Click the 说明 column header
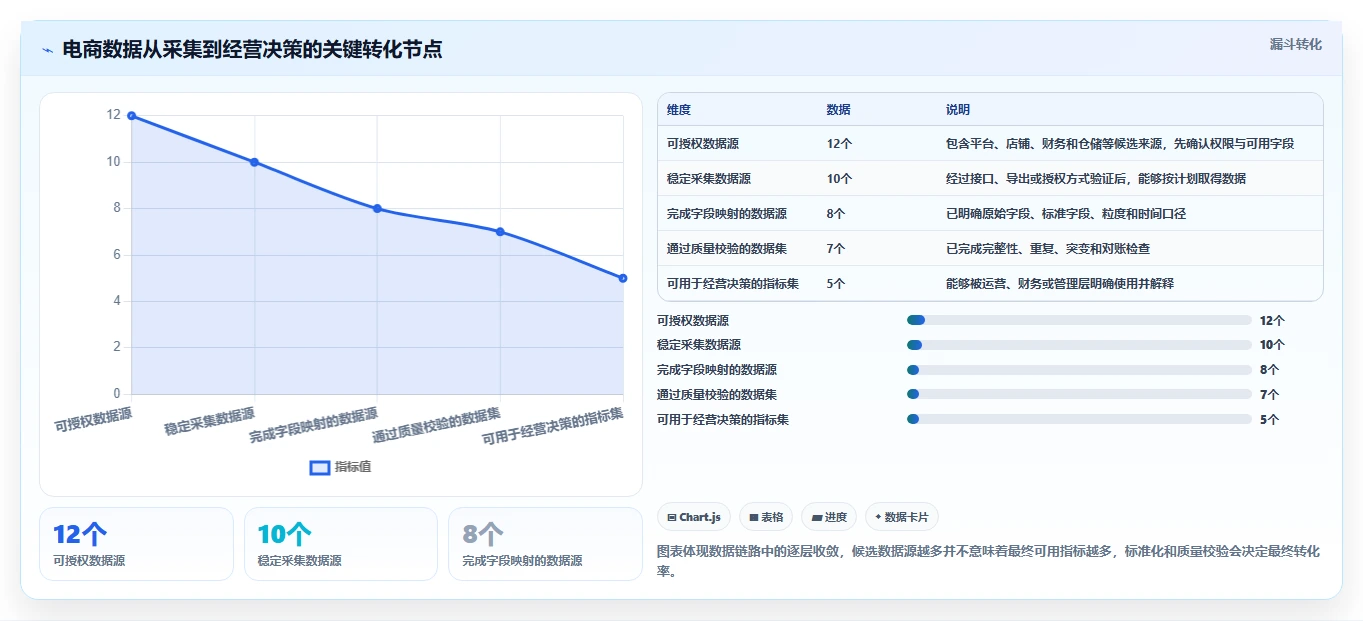 [958, 109]
